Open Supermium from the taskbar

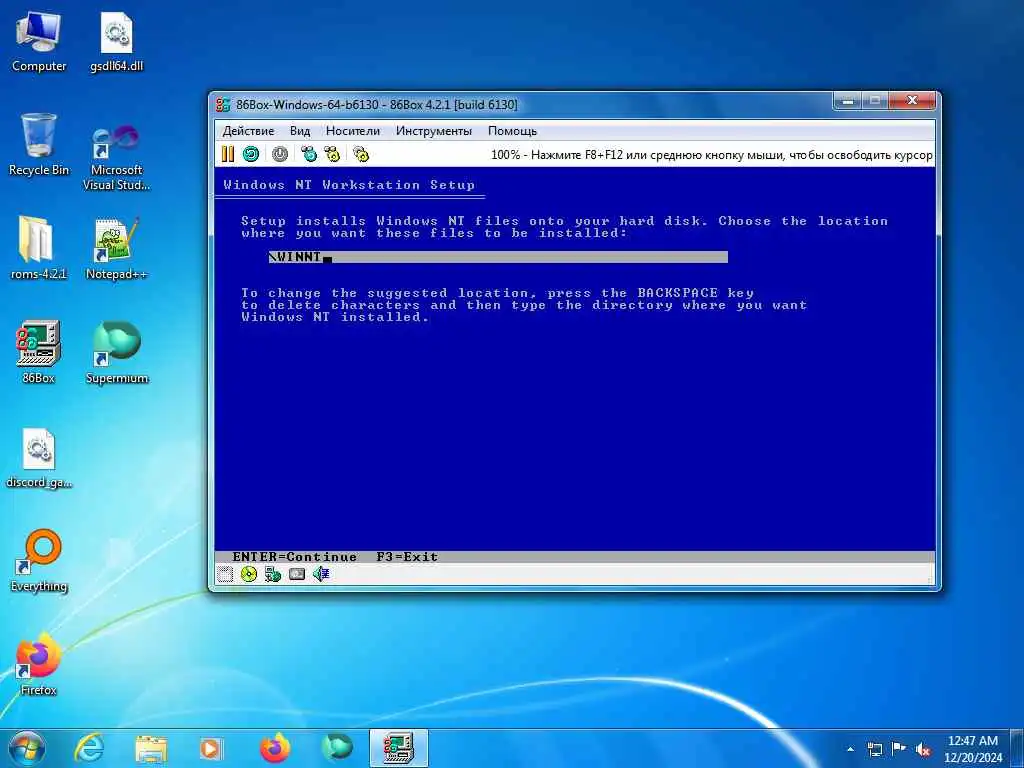click(337, 748)
